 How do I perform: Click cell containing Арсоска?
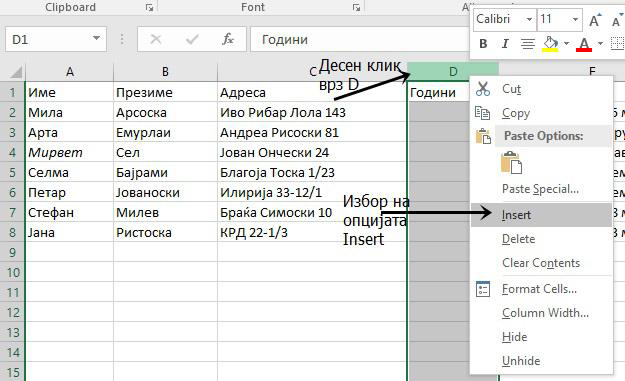pos(165,112)
